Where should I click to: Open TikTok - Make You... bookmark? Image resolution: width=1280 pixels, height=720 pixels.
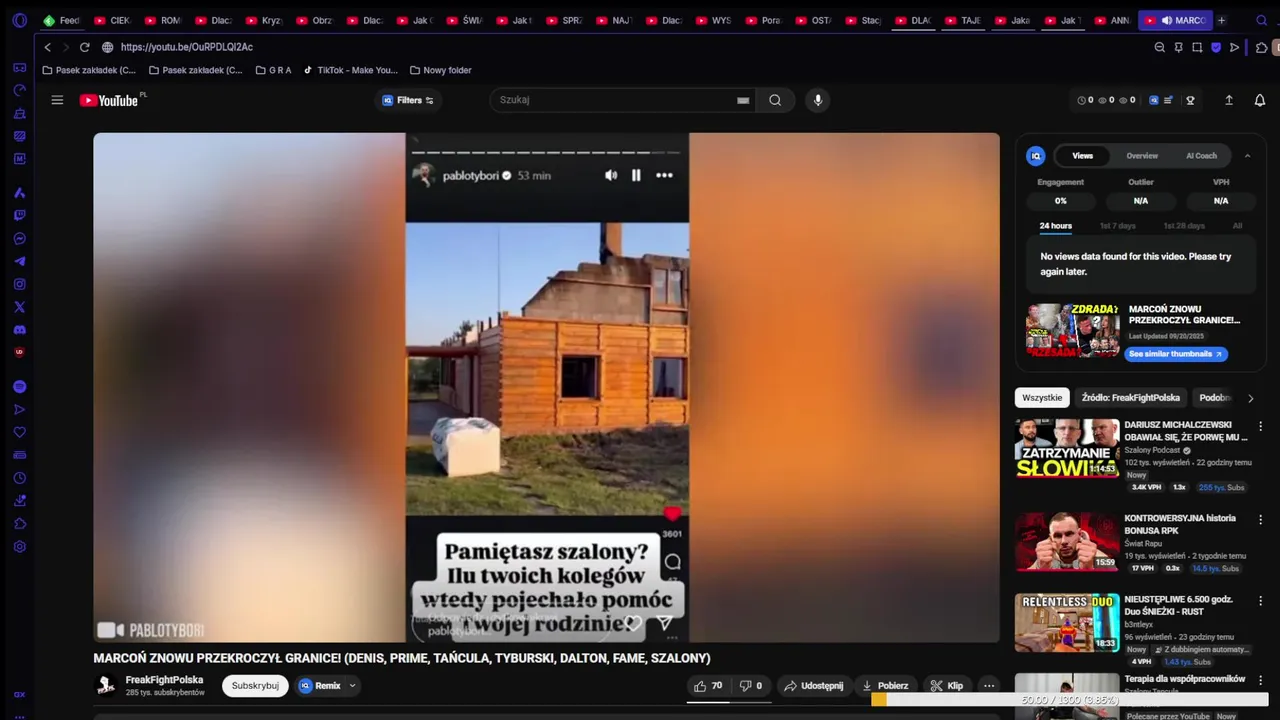(x=350, y=70)
